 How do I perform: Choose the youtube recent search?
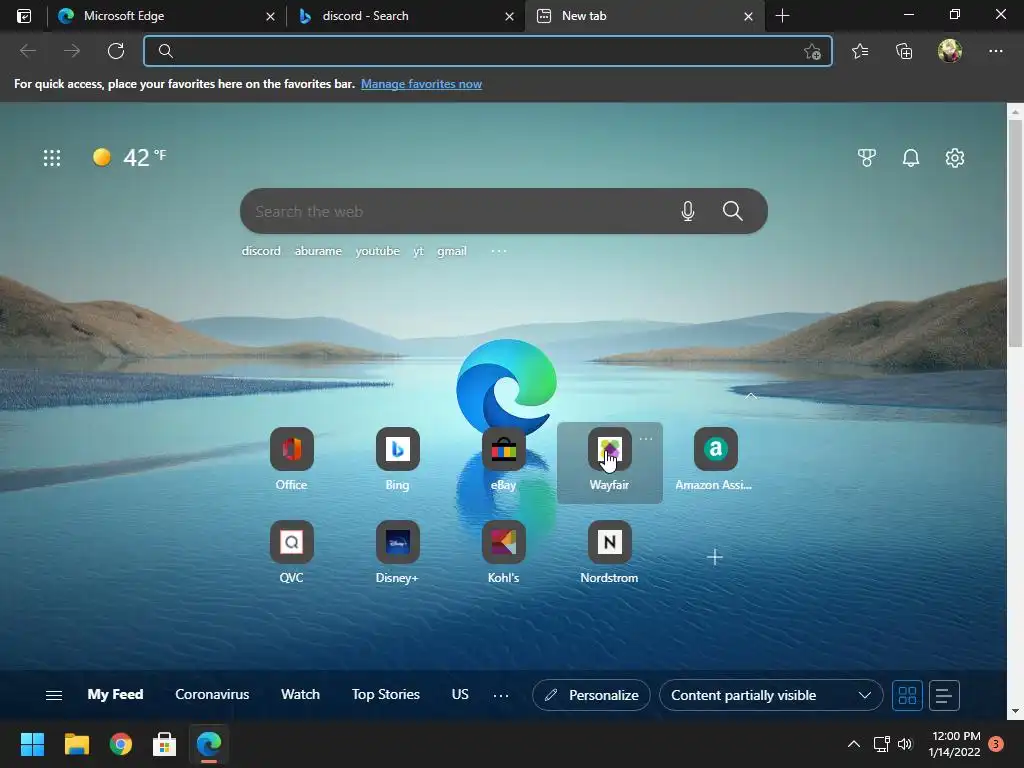point(377,251)
